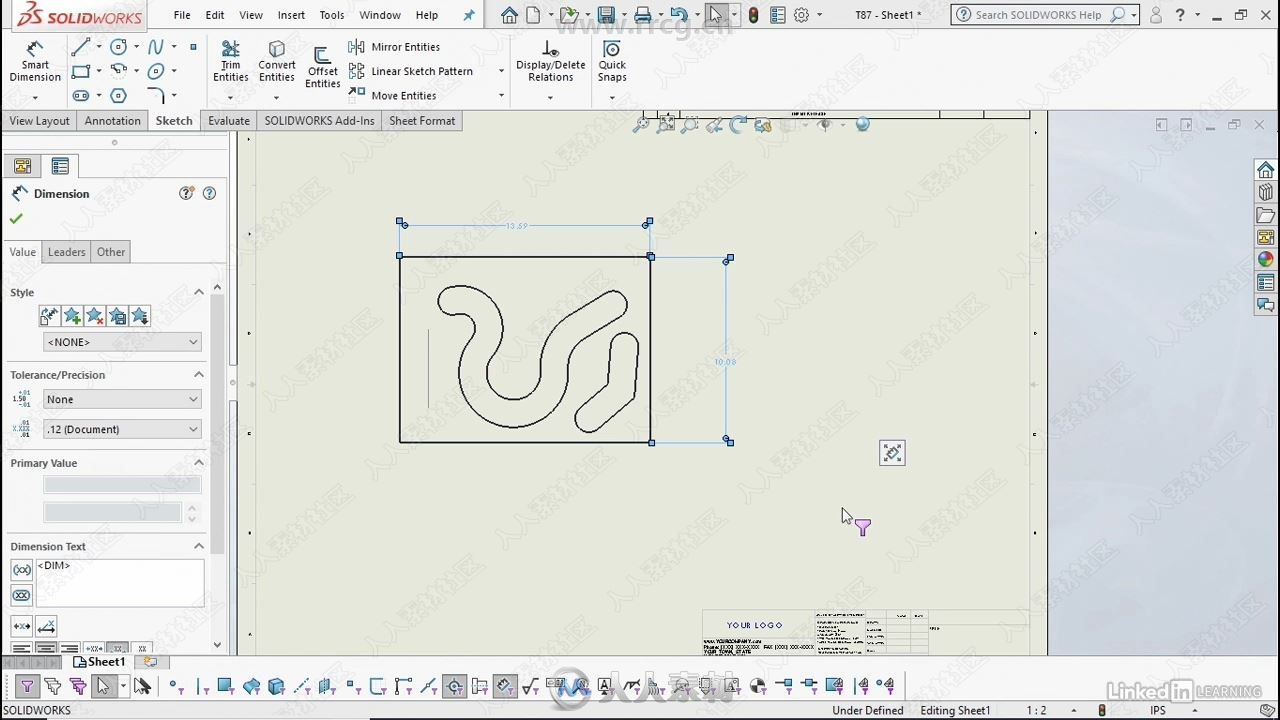Collapse the Style section

click(x=198, y=292)
